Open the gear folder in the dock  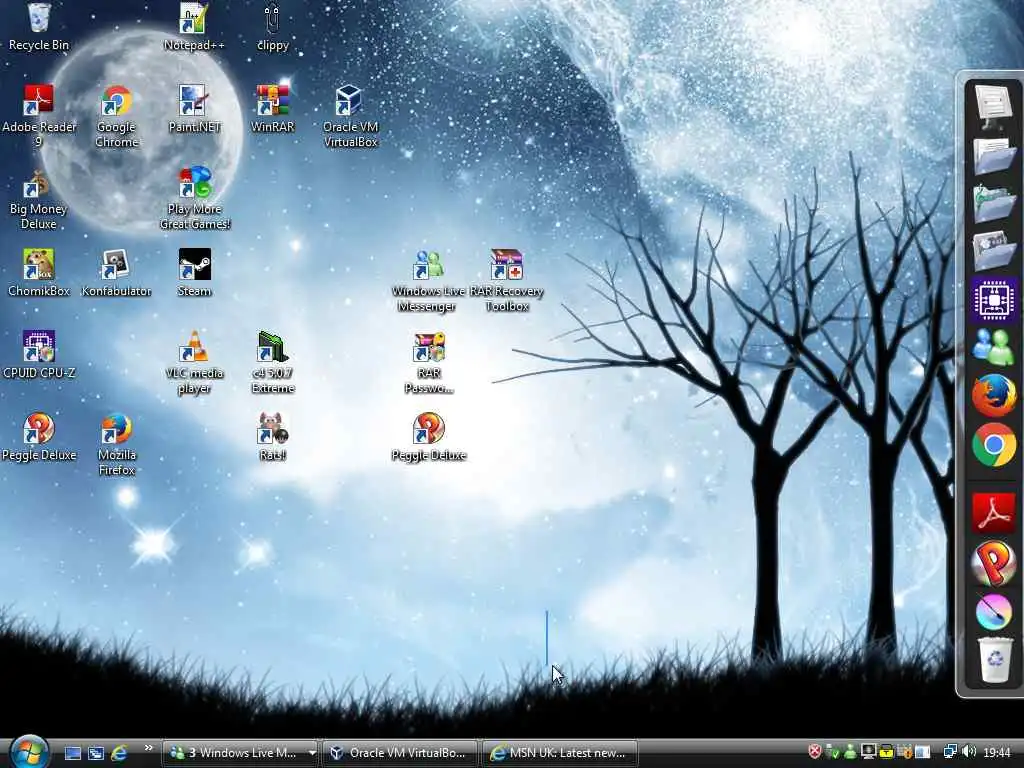tap(993, 249)
